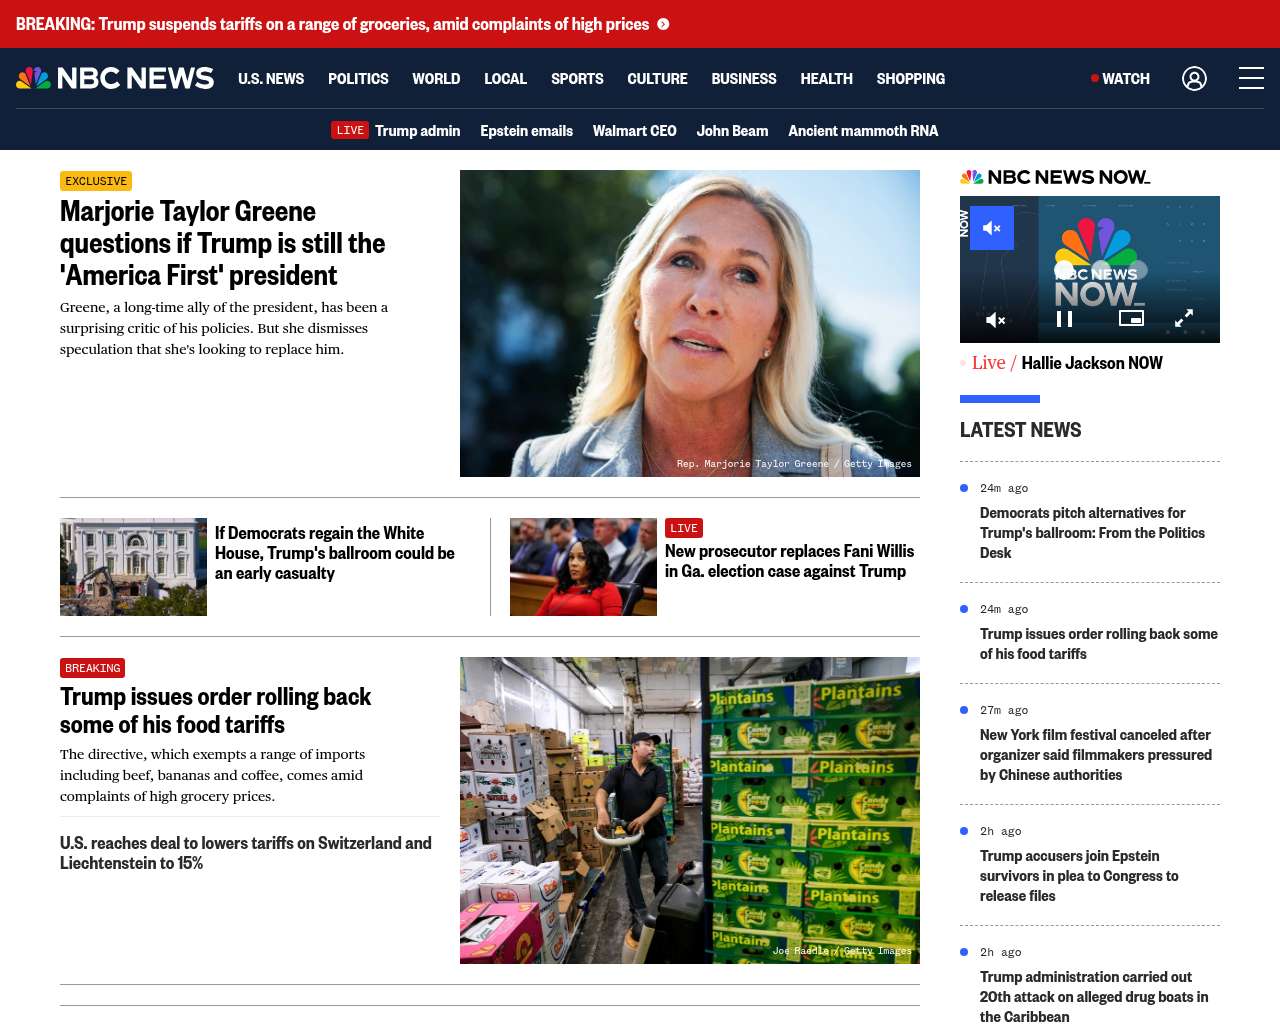Switch to the Sports section
Viewport: 1280px width, 1024px height.
[577, 78]
